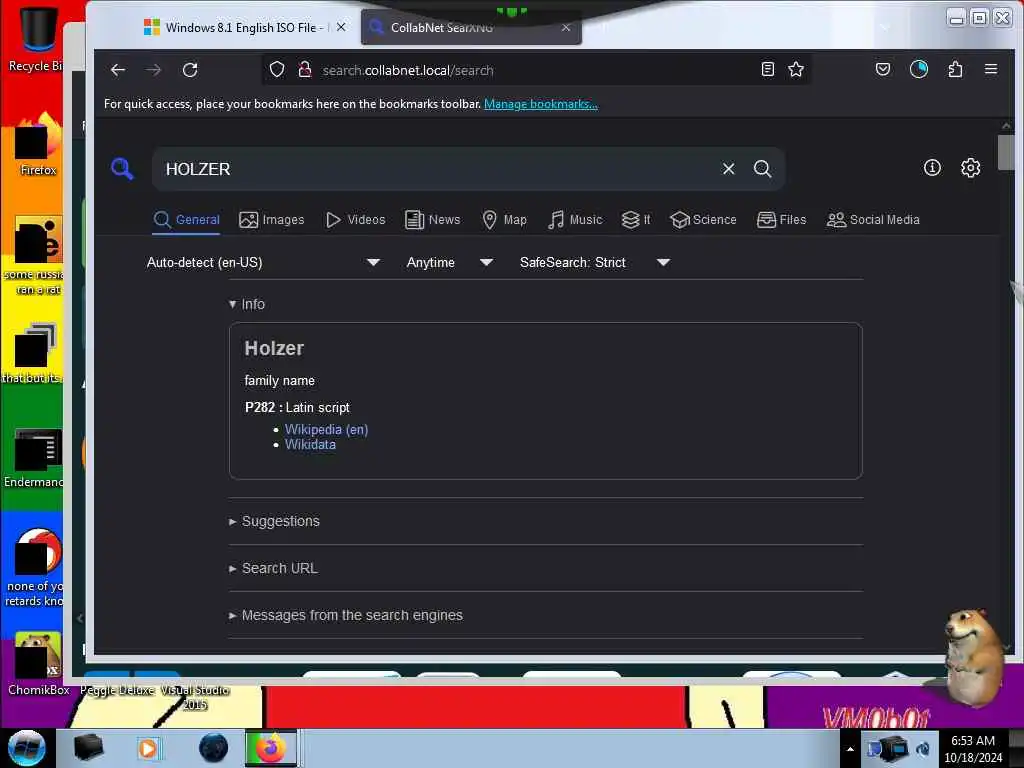This screenshot has width=1024, height=768.
Task: Open the Auto-detect (en-US) language dropdown
Action: [263, 263]
